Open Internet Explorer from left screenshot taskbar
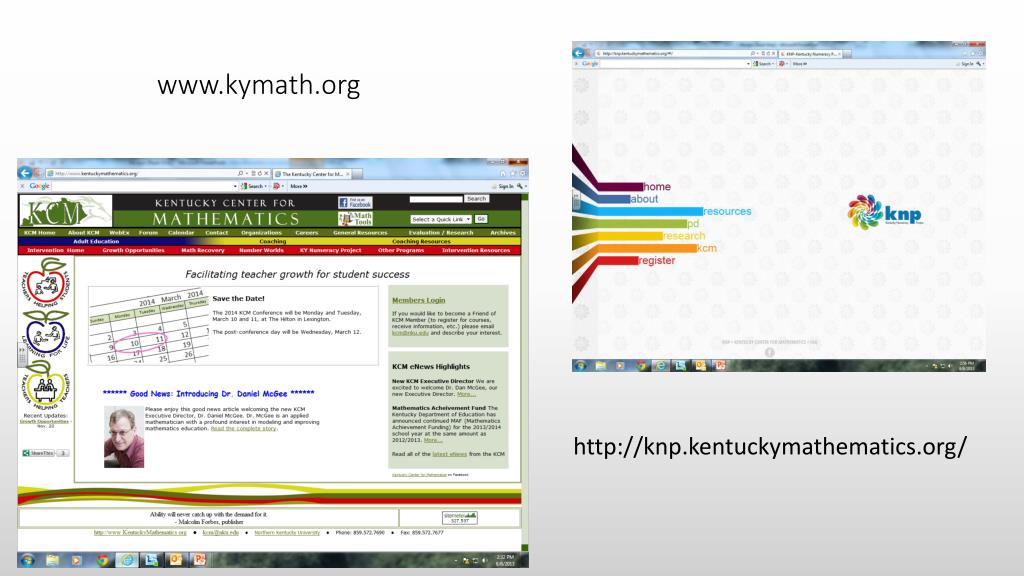 pyautogui.click(x=127, y=560)
